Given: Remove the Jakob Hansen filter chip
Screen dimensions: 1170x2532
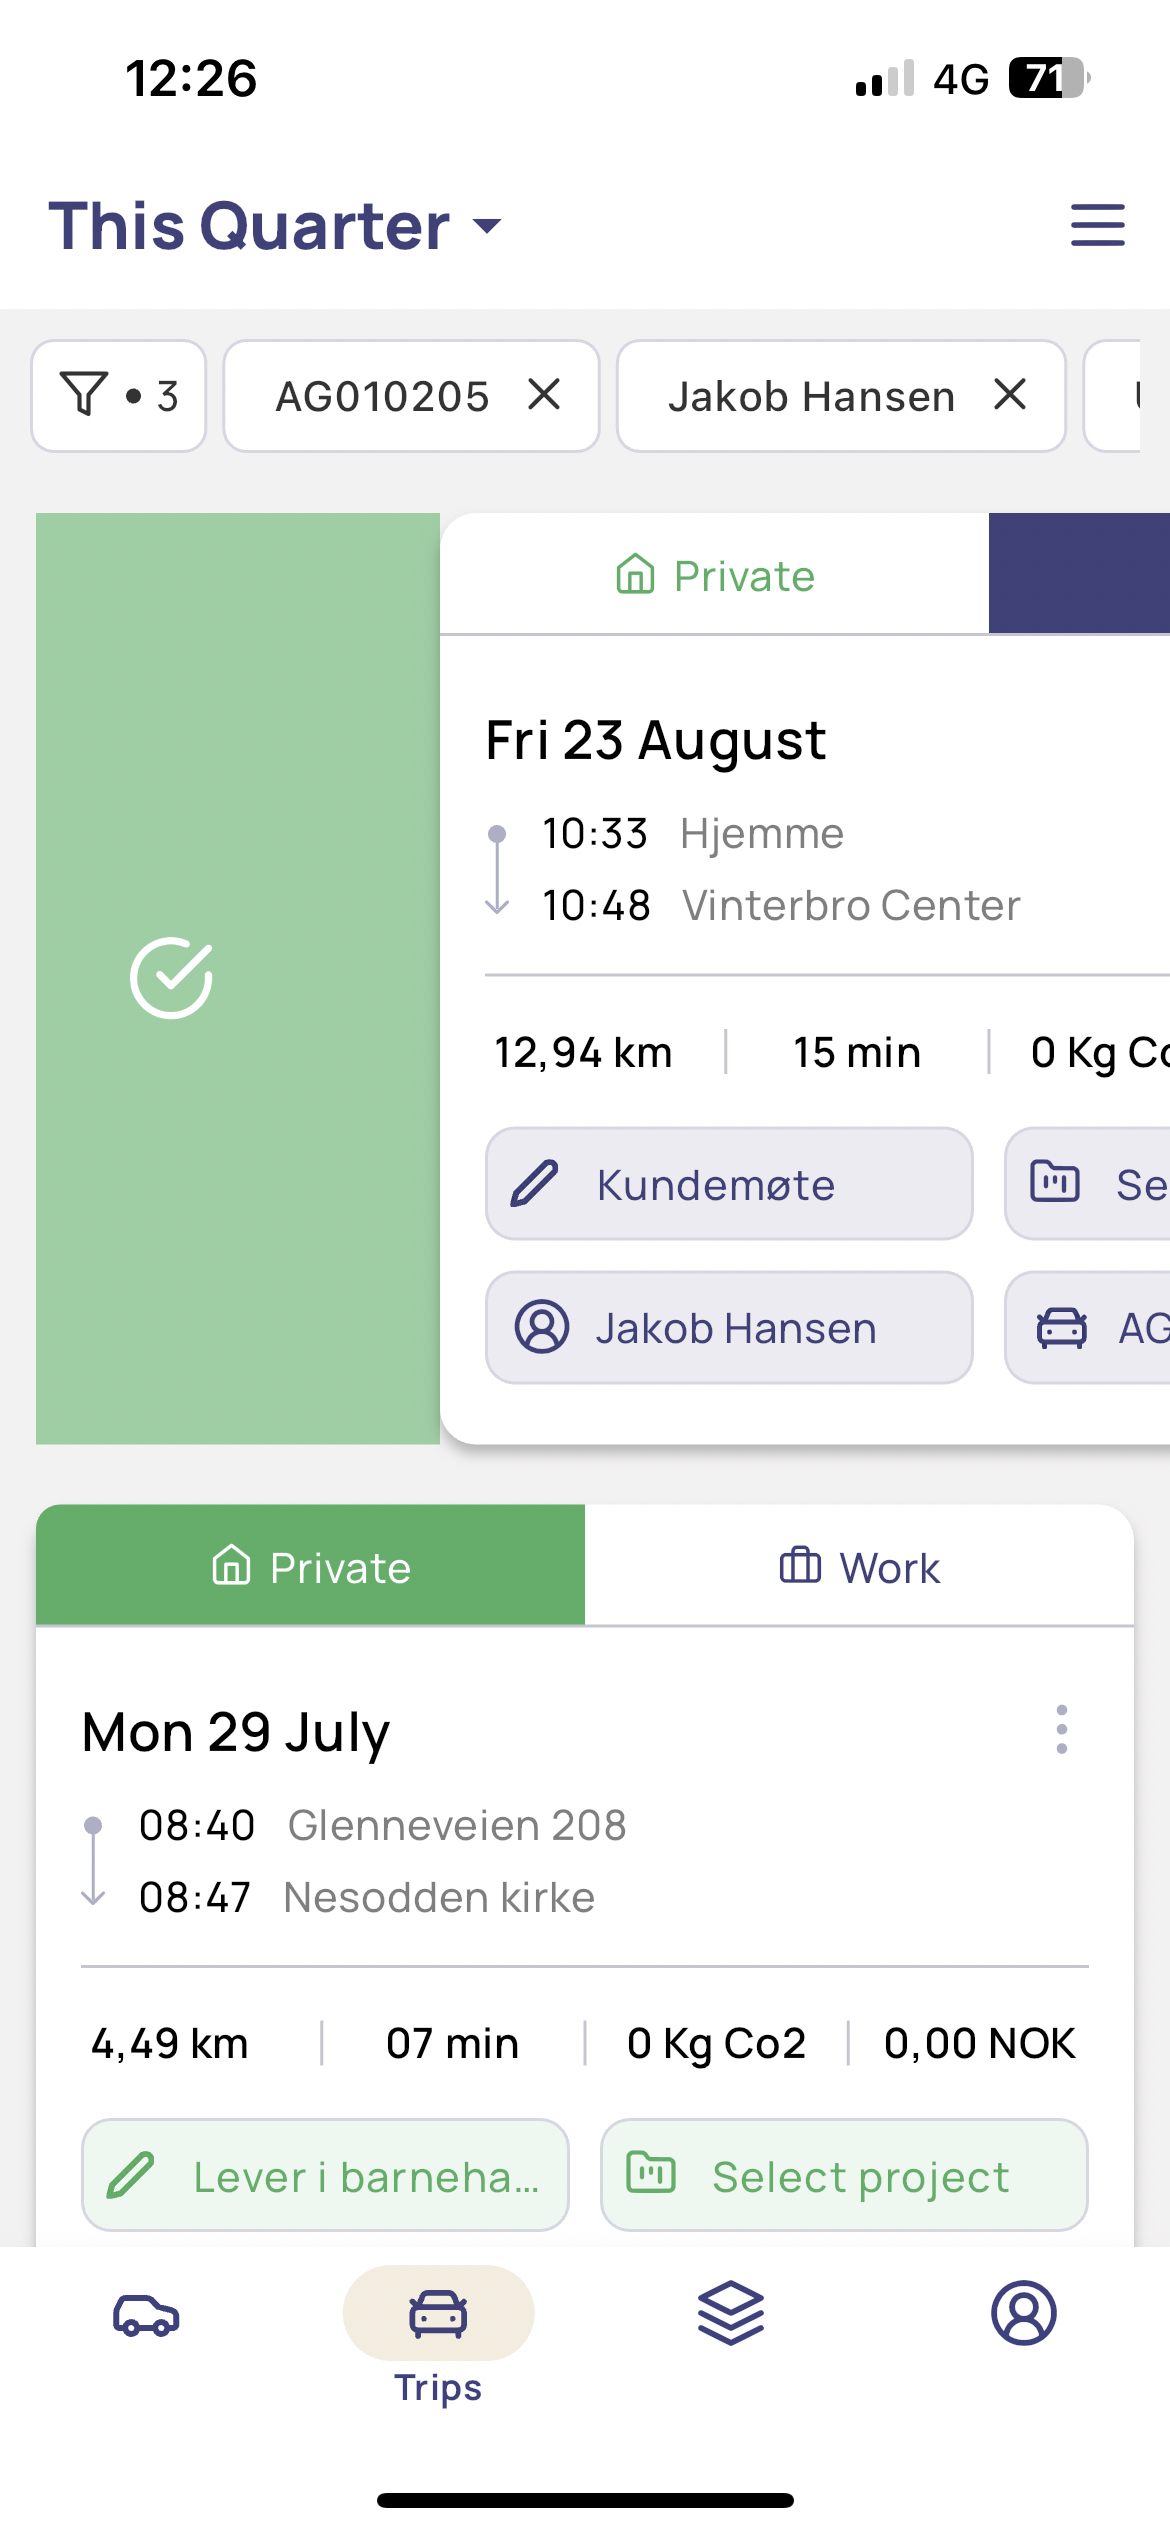Looking at the screenshot, I should 1010,395.
